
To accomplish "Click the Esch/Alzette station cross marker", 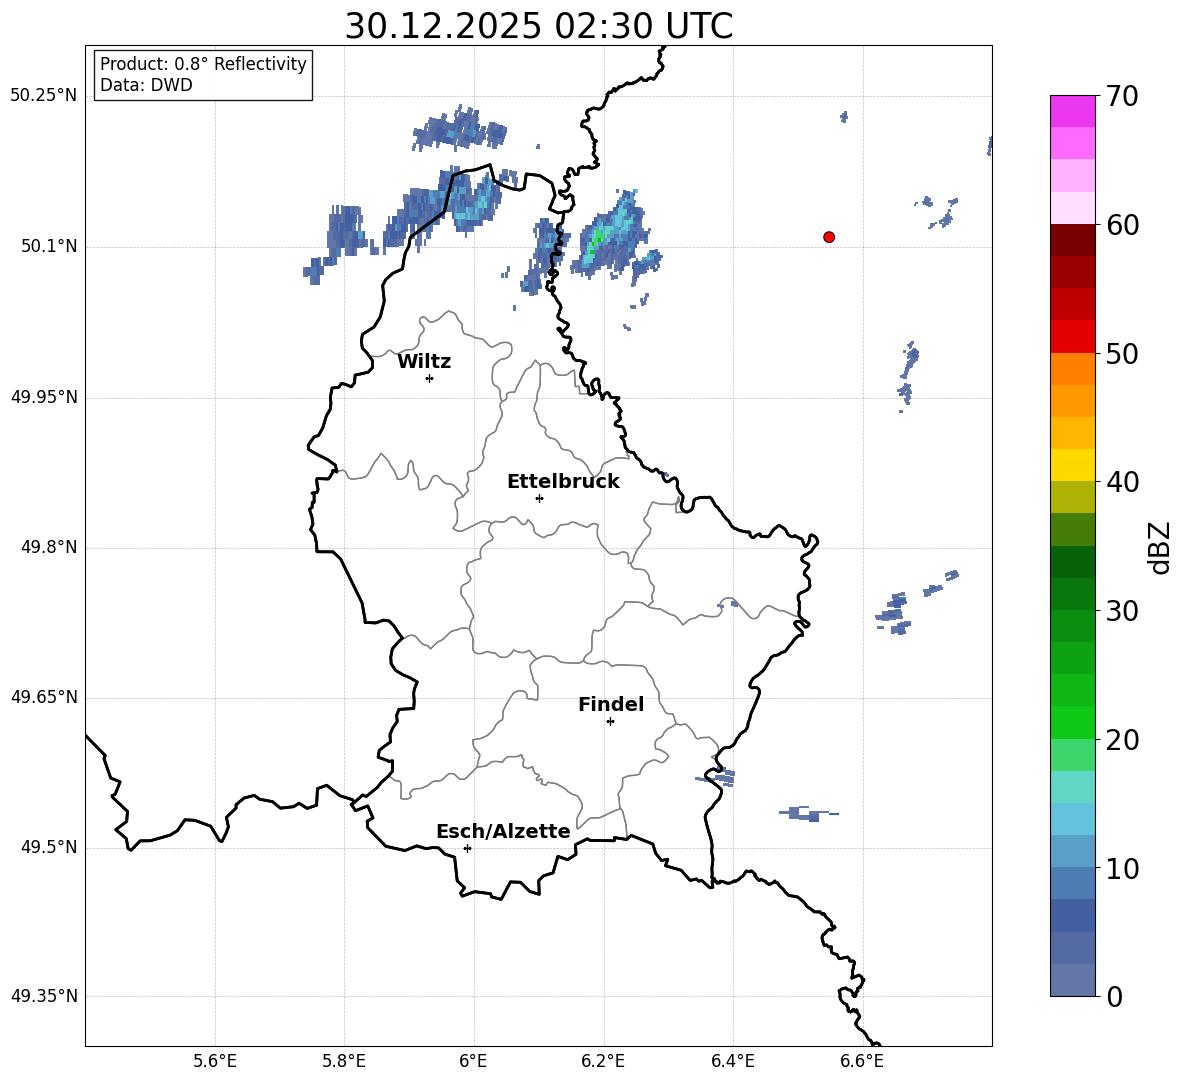I will click(467, 848).
